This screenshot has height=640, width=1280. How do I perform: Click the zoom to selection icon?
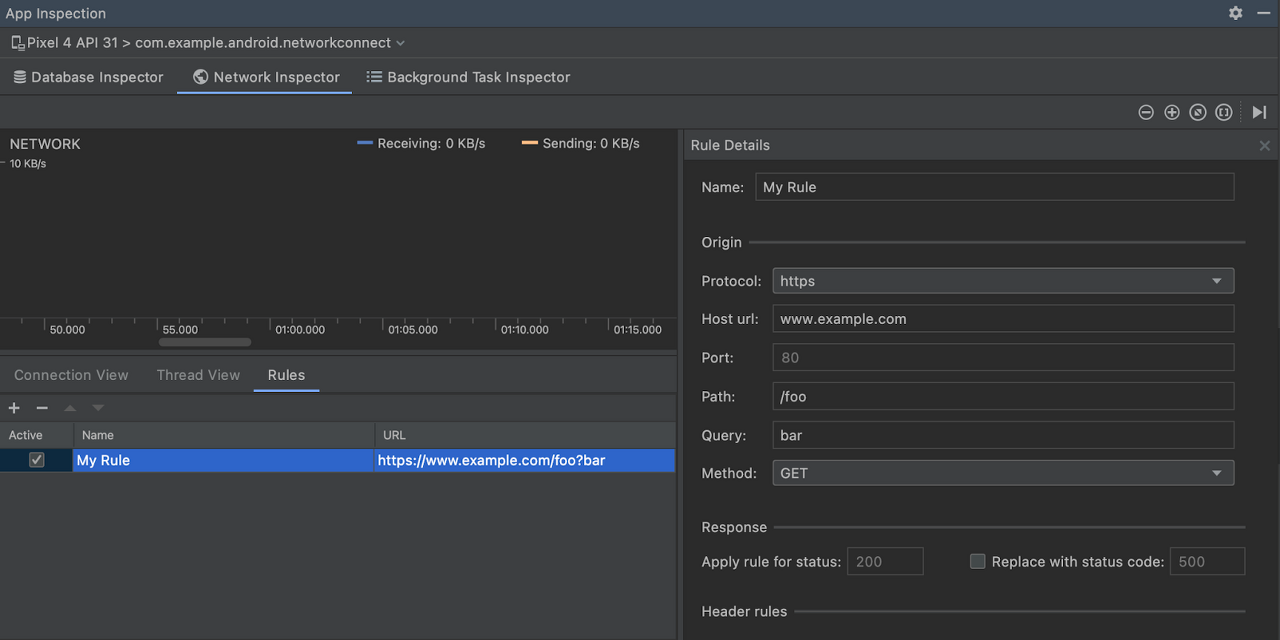pos(1224,112)
